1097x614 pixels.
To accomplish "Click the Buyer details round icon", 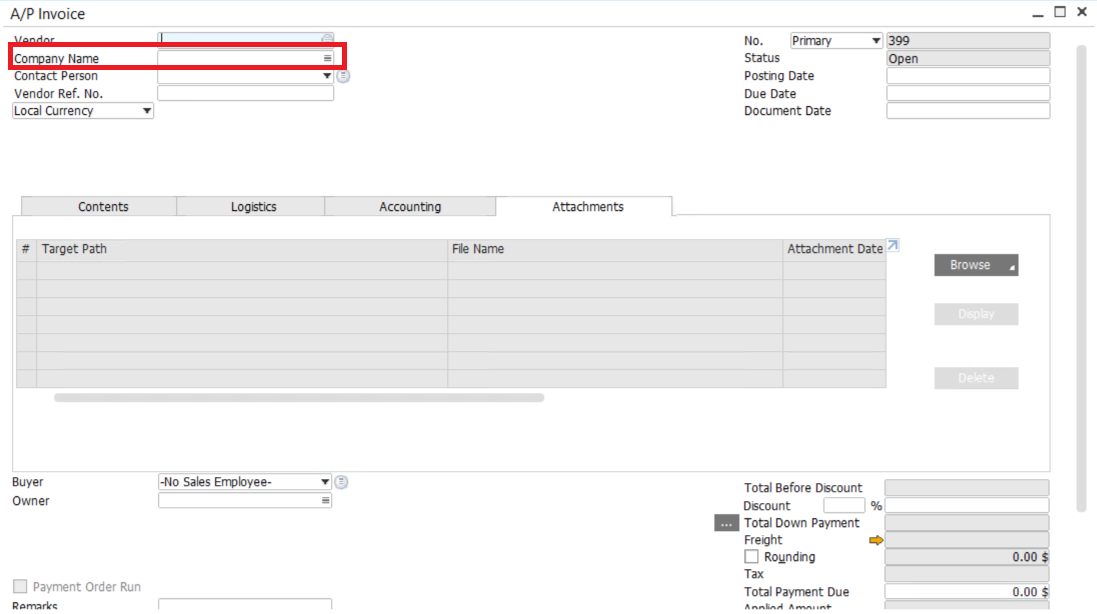I will (x=342, y=482).
